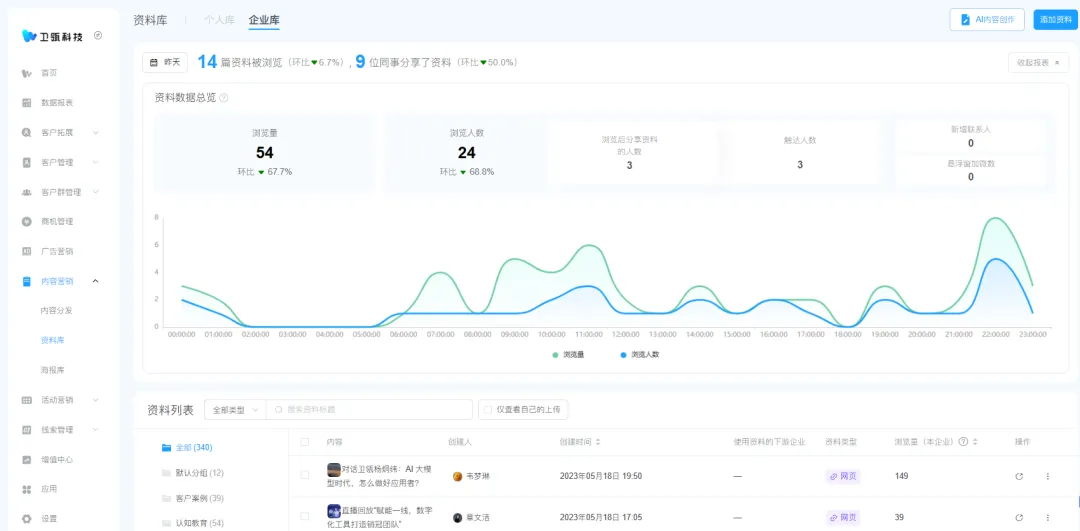Click the help icon beside 资料数据总览
This screenshot has width=1080, height=531.
[224, 98]
